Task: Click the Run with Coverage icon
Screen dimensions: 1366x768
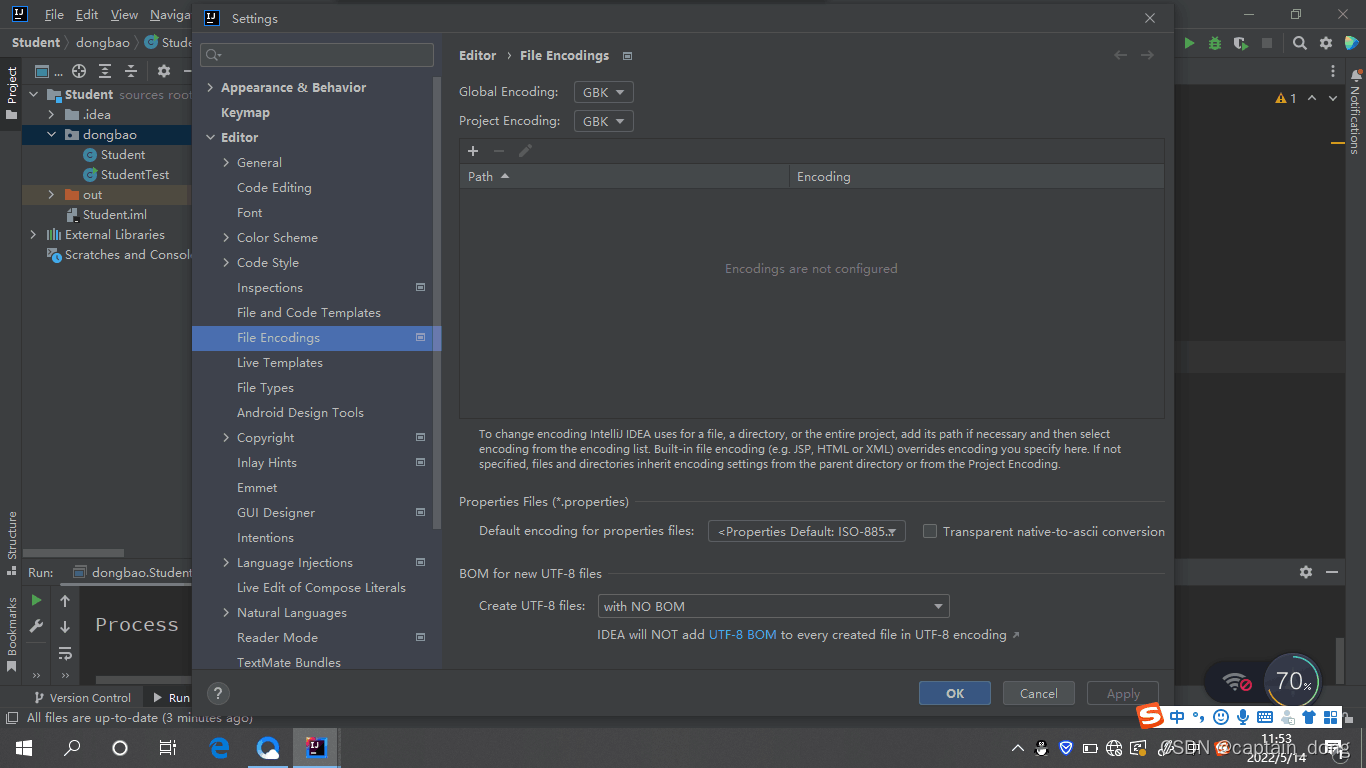Action: pos(1241,43)
